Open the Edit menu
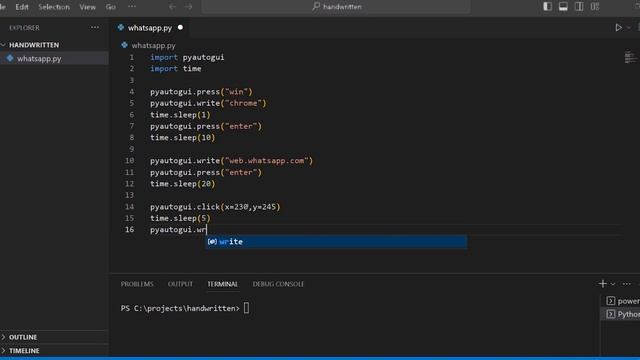640x360 pixels. (x=22, y=7)
